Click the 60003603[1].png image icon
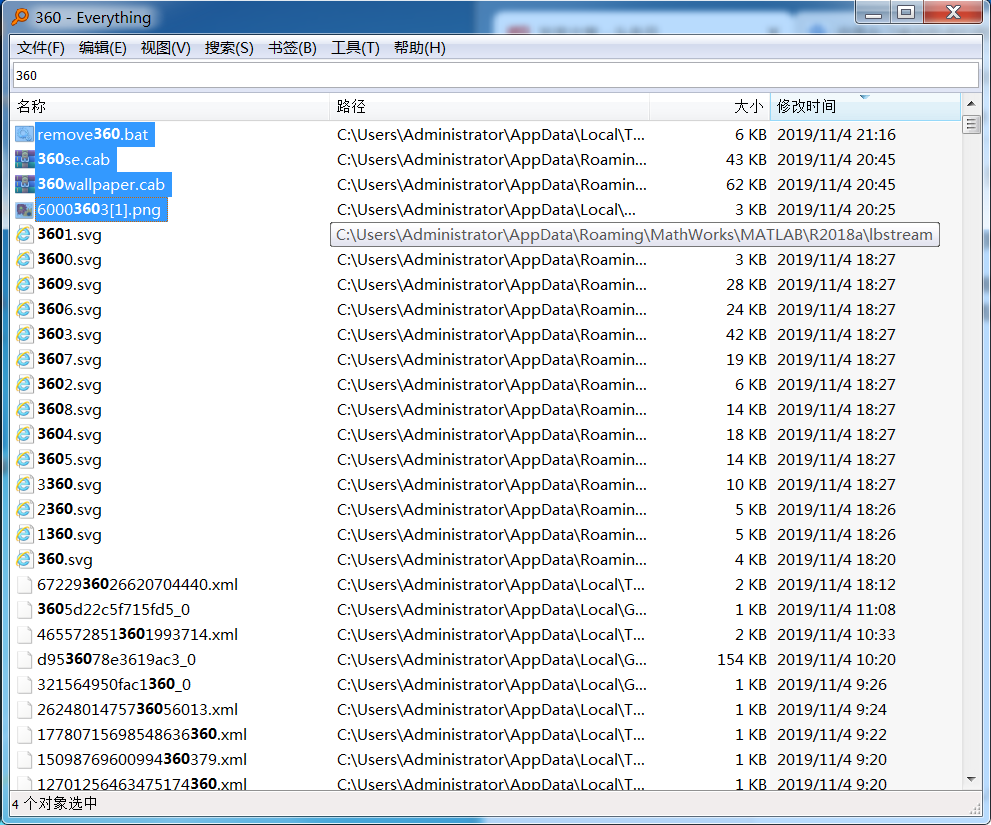 point(24,209)
